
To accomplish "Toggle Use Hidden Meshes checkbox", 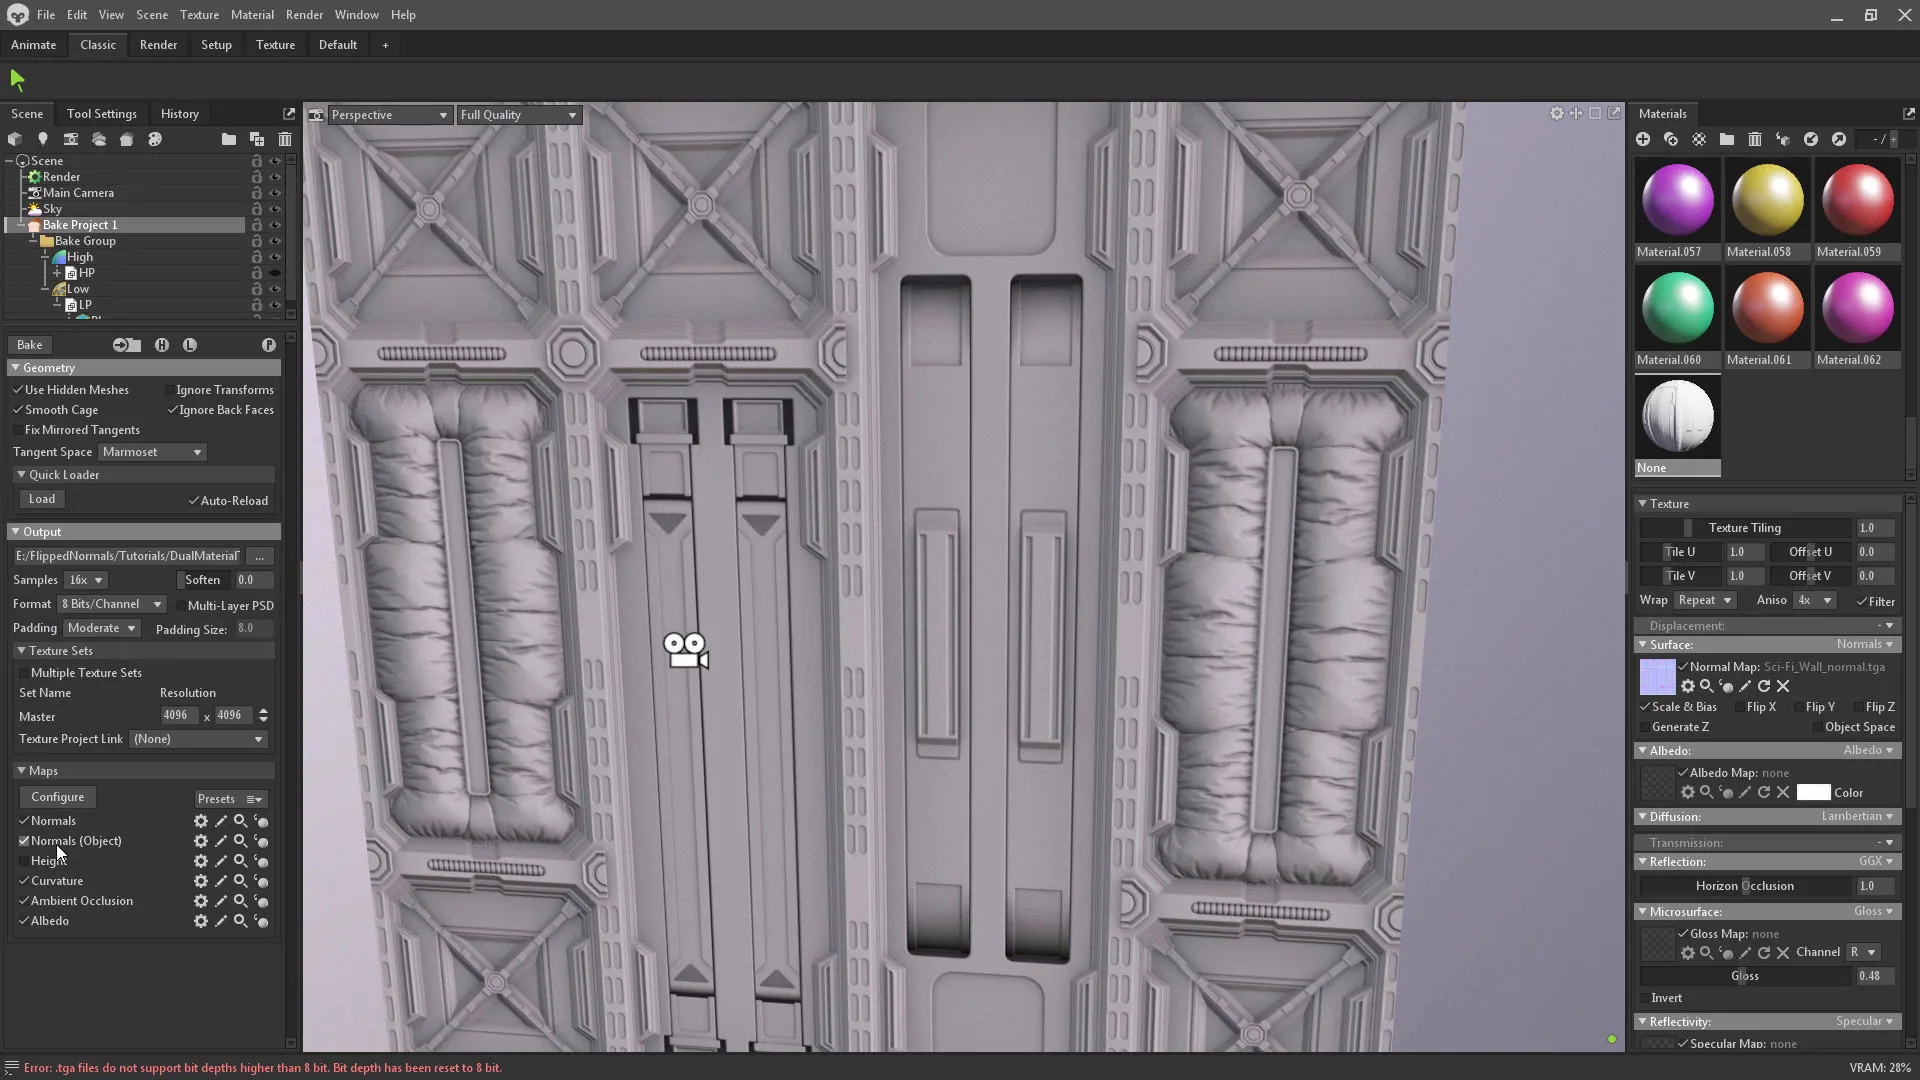I will [x=18, y=390].
